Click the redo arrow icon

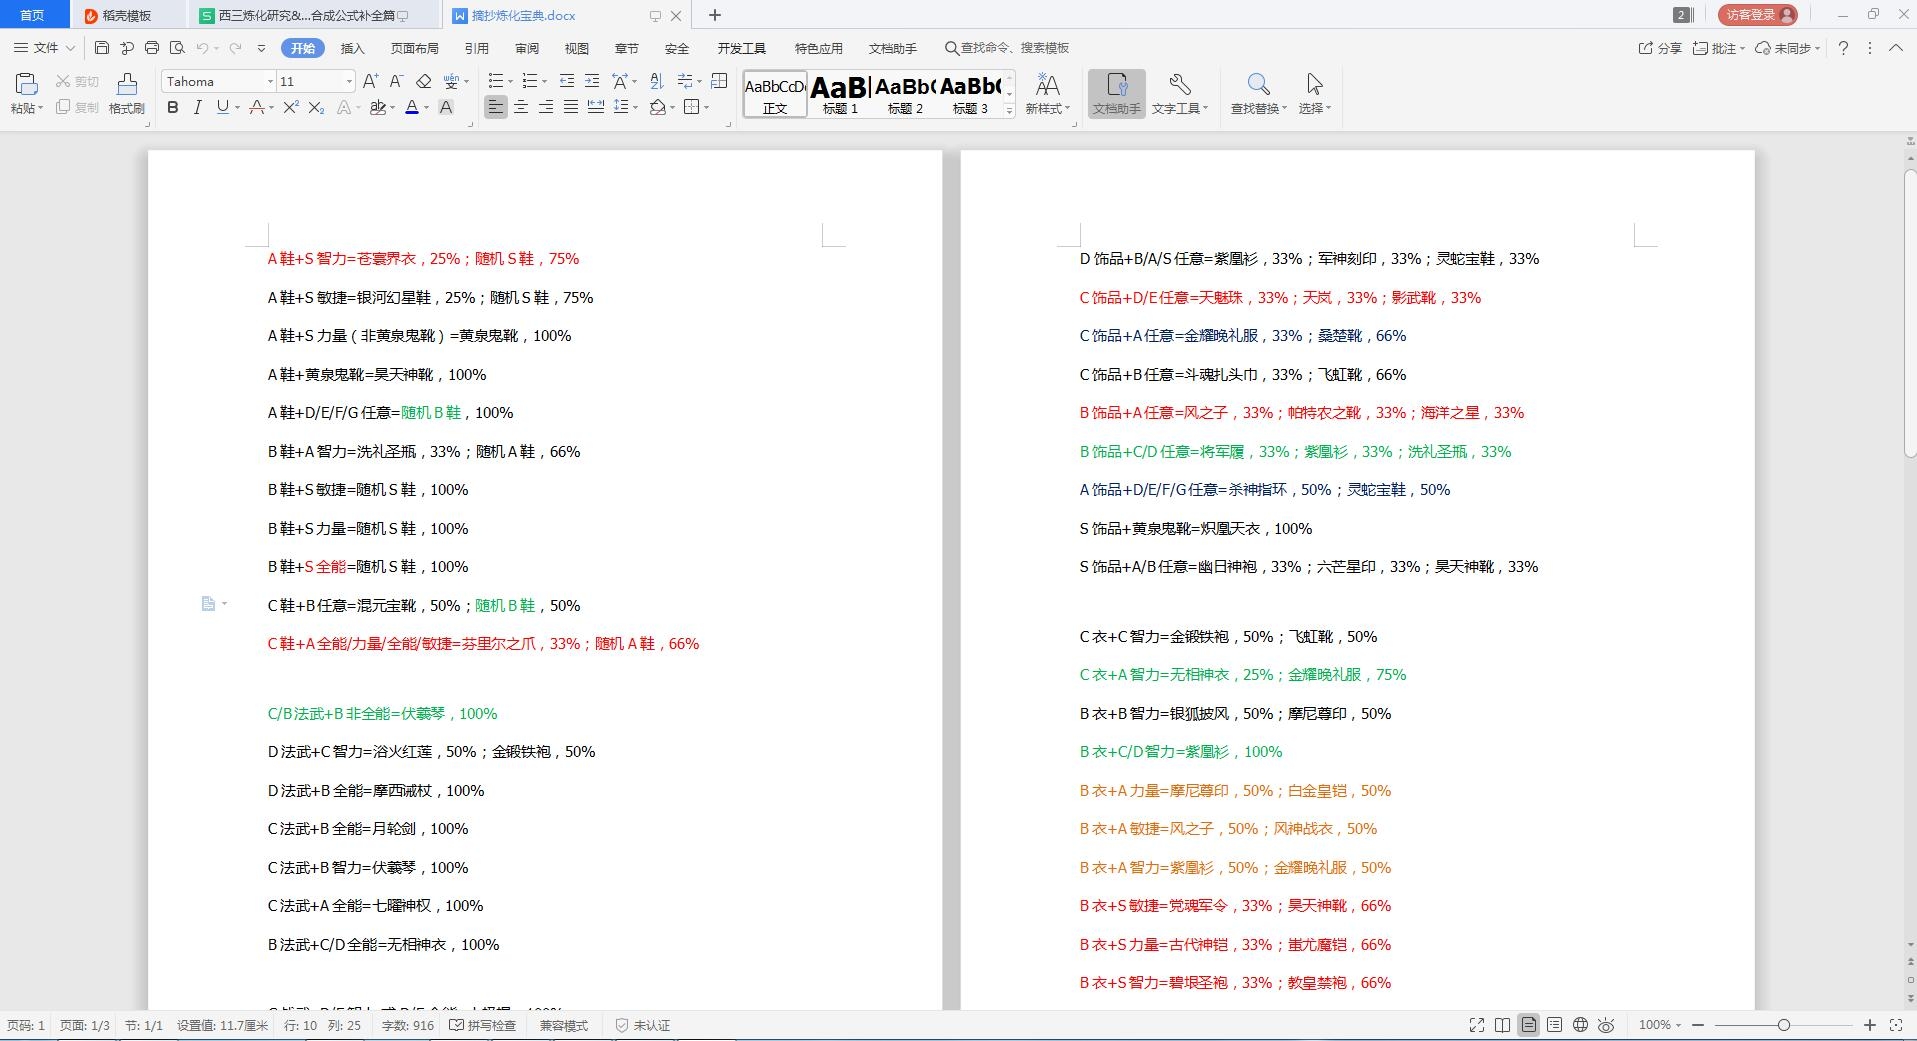click(236, 48)
